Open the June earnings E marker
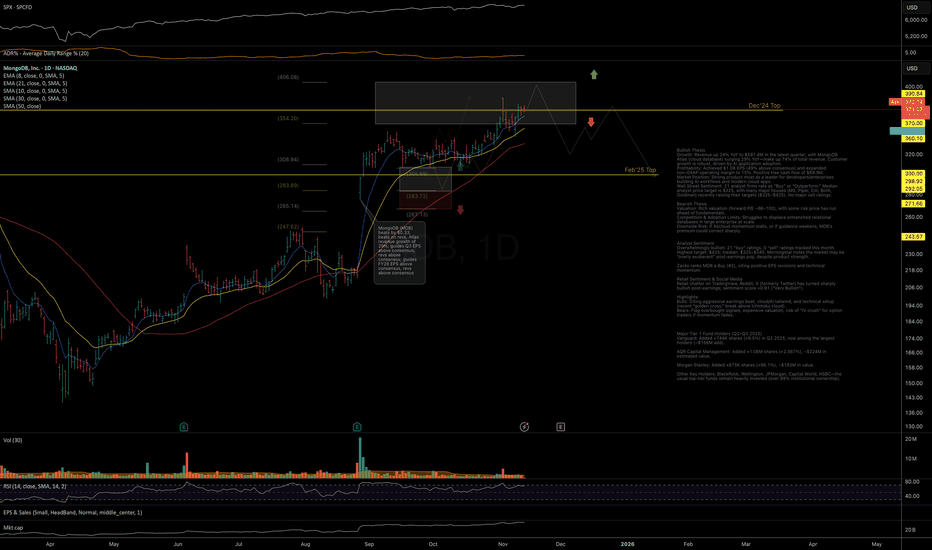Screen dimensions: 932x550 point(184,427)
